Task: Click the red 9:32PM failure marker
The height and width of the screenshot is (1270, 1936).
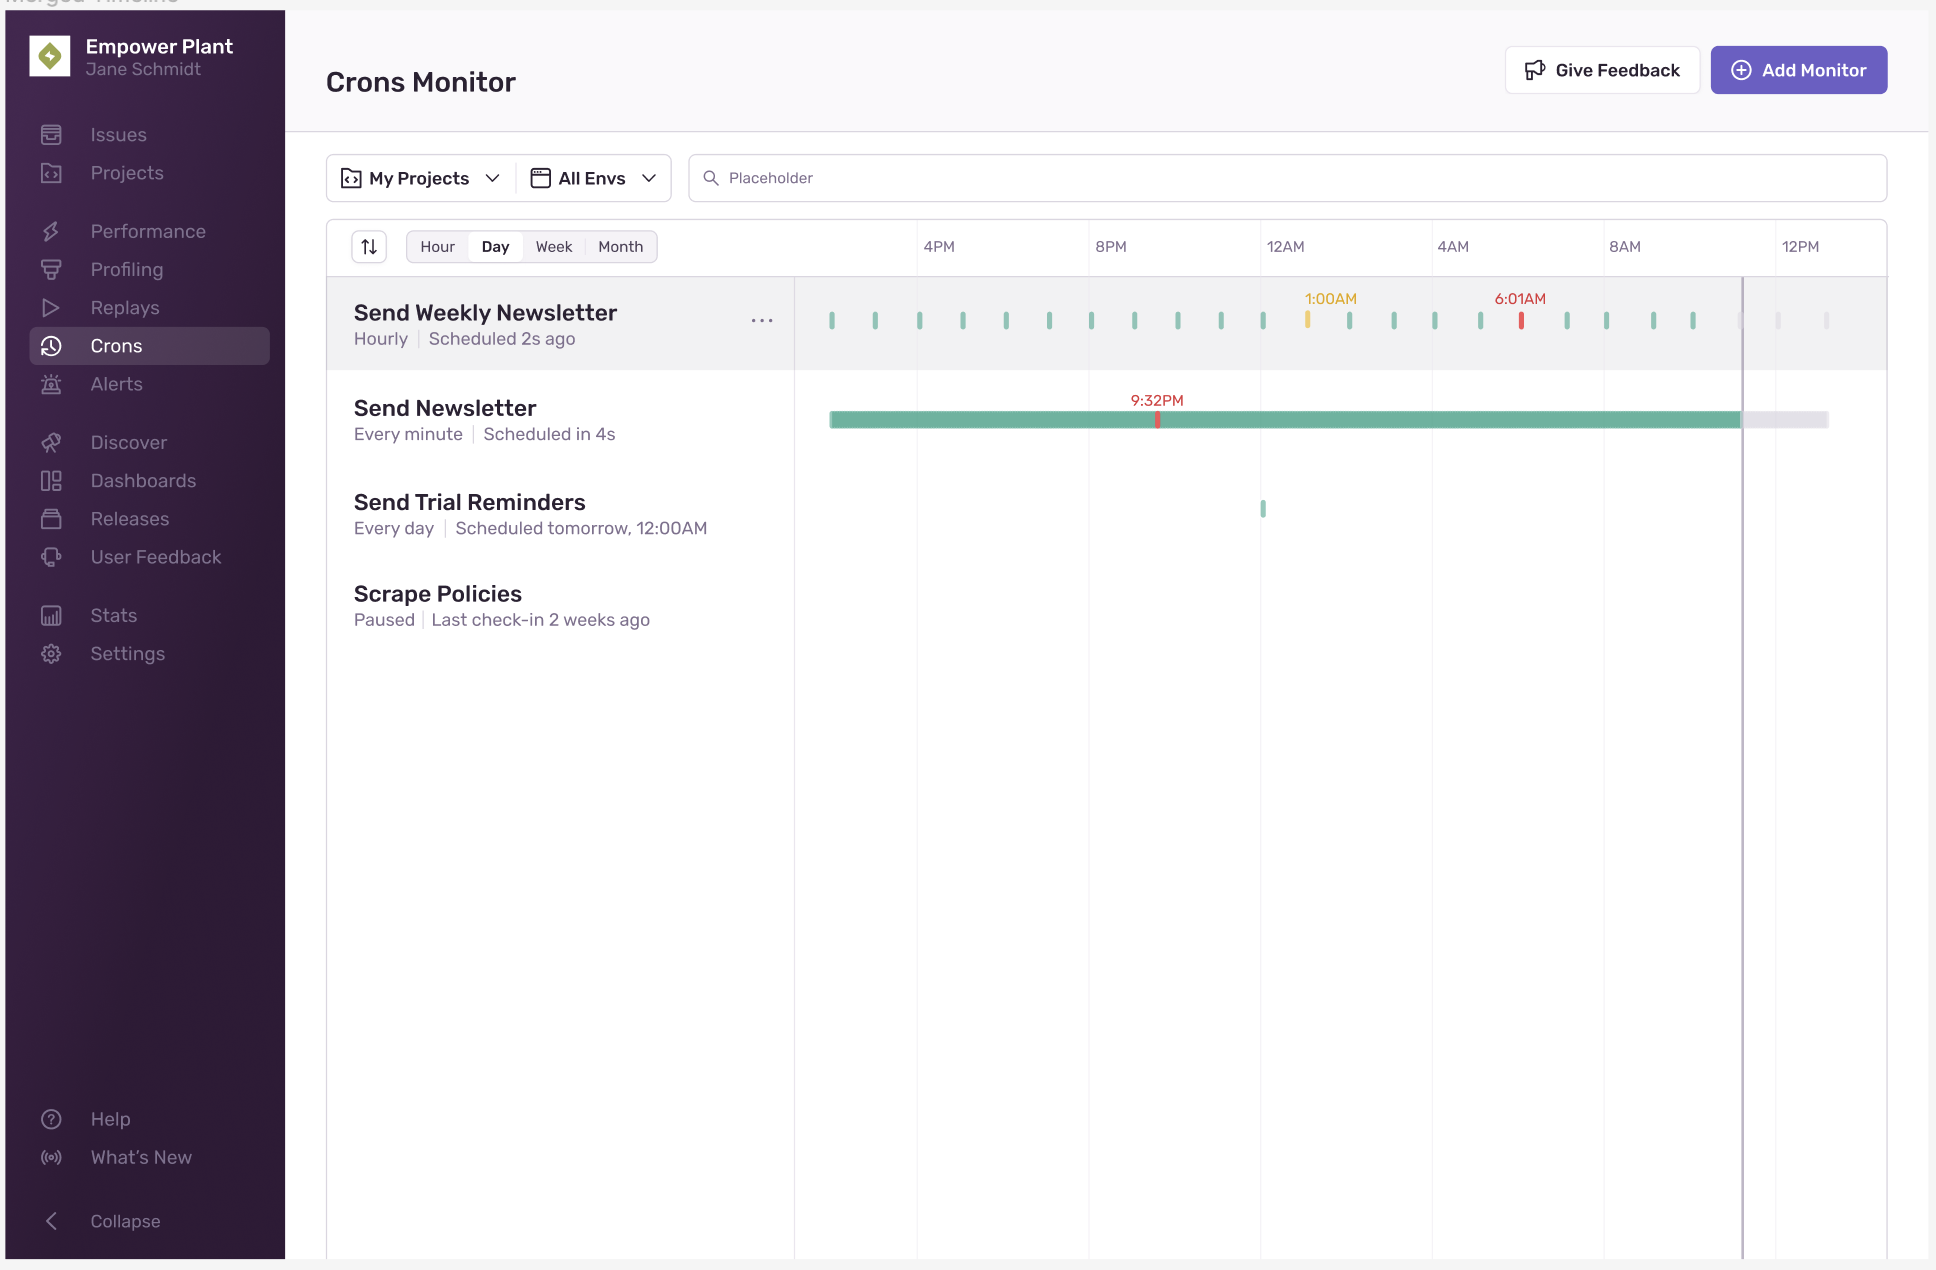Action: click(1157, 420)
